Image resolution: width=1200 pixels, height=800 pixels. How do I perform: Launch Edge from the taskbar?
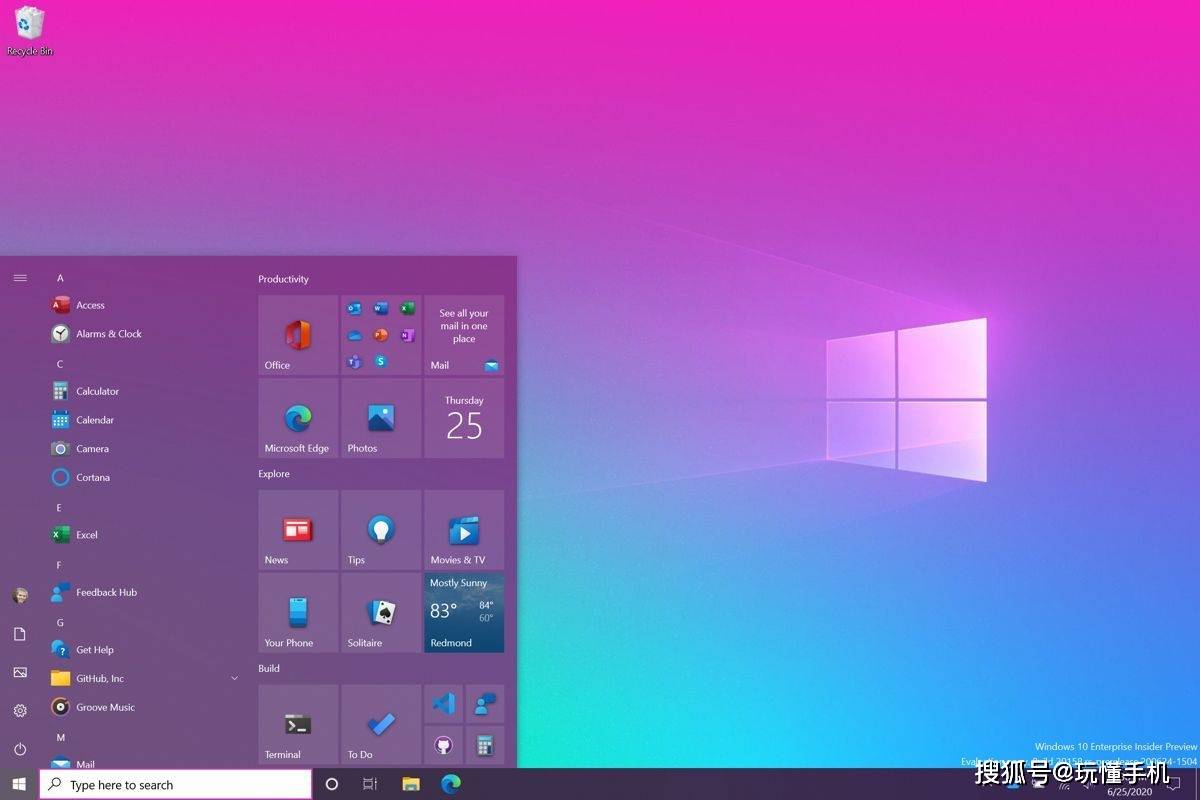click(x=451, y=785)
